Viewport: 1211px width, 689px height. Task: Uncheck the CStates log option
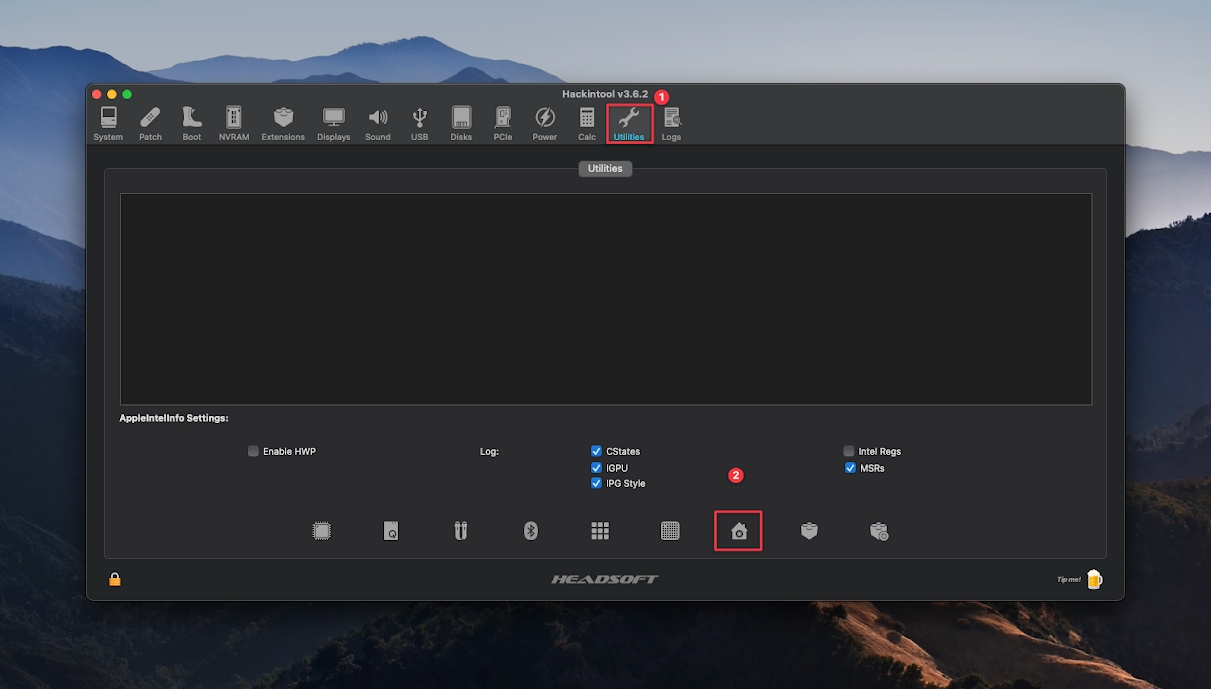tap(597, 451)
